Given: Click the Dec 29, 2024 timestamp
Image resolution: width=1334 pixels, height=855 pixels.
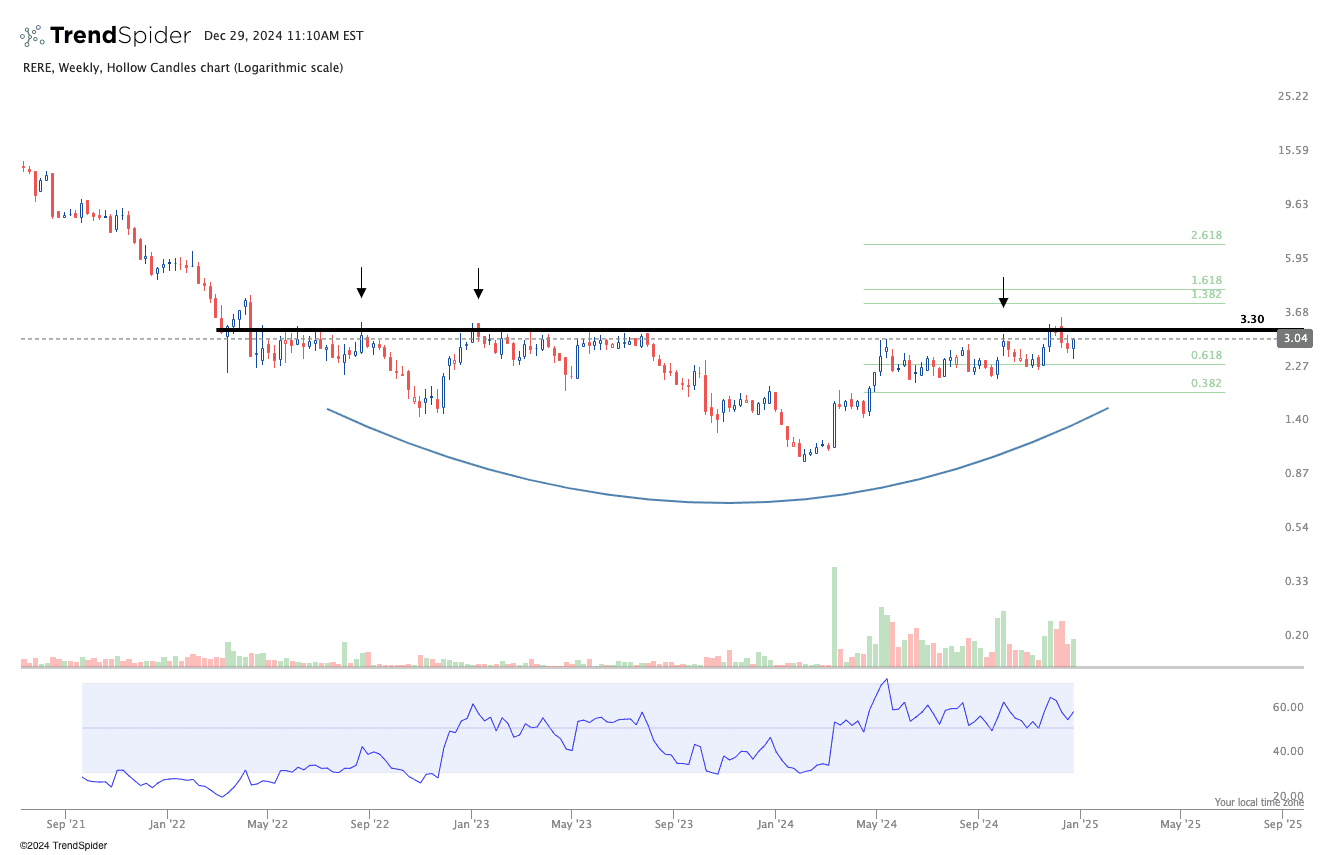Looking at the screenshot, I should tap(283, 36).
